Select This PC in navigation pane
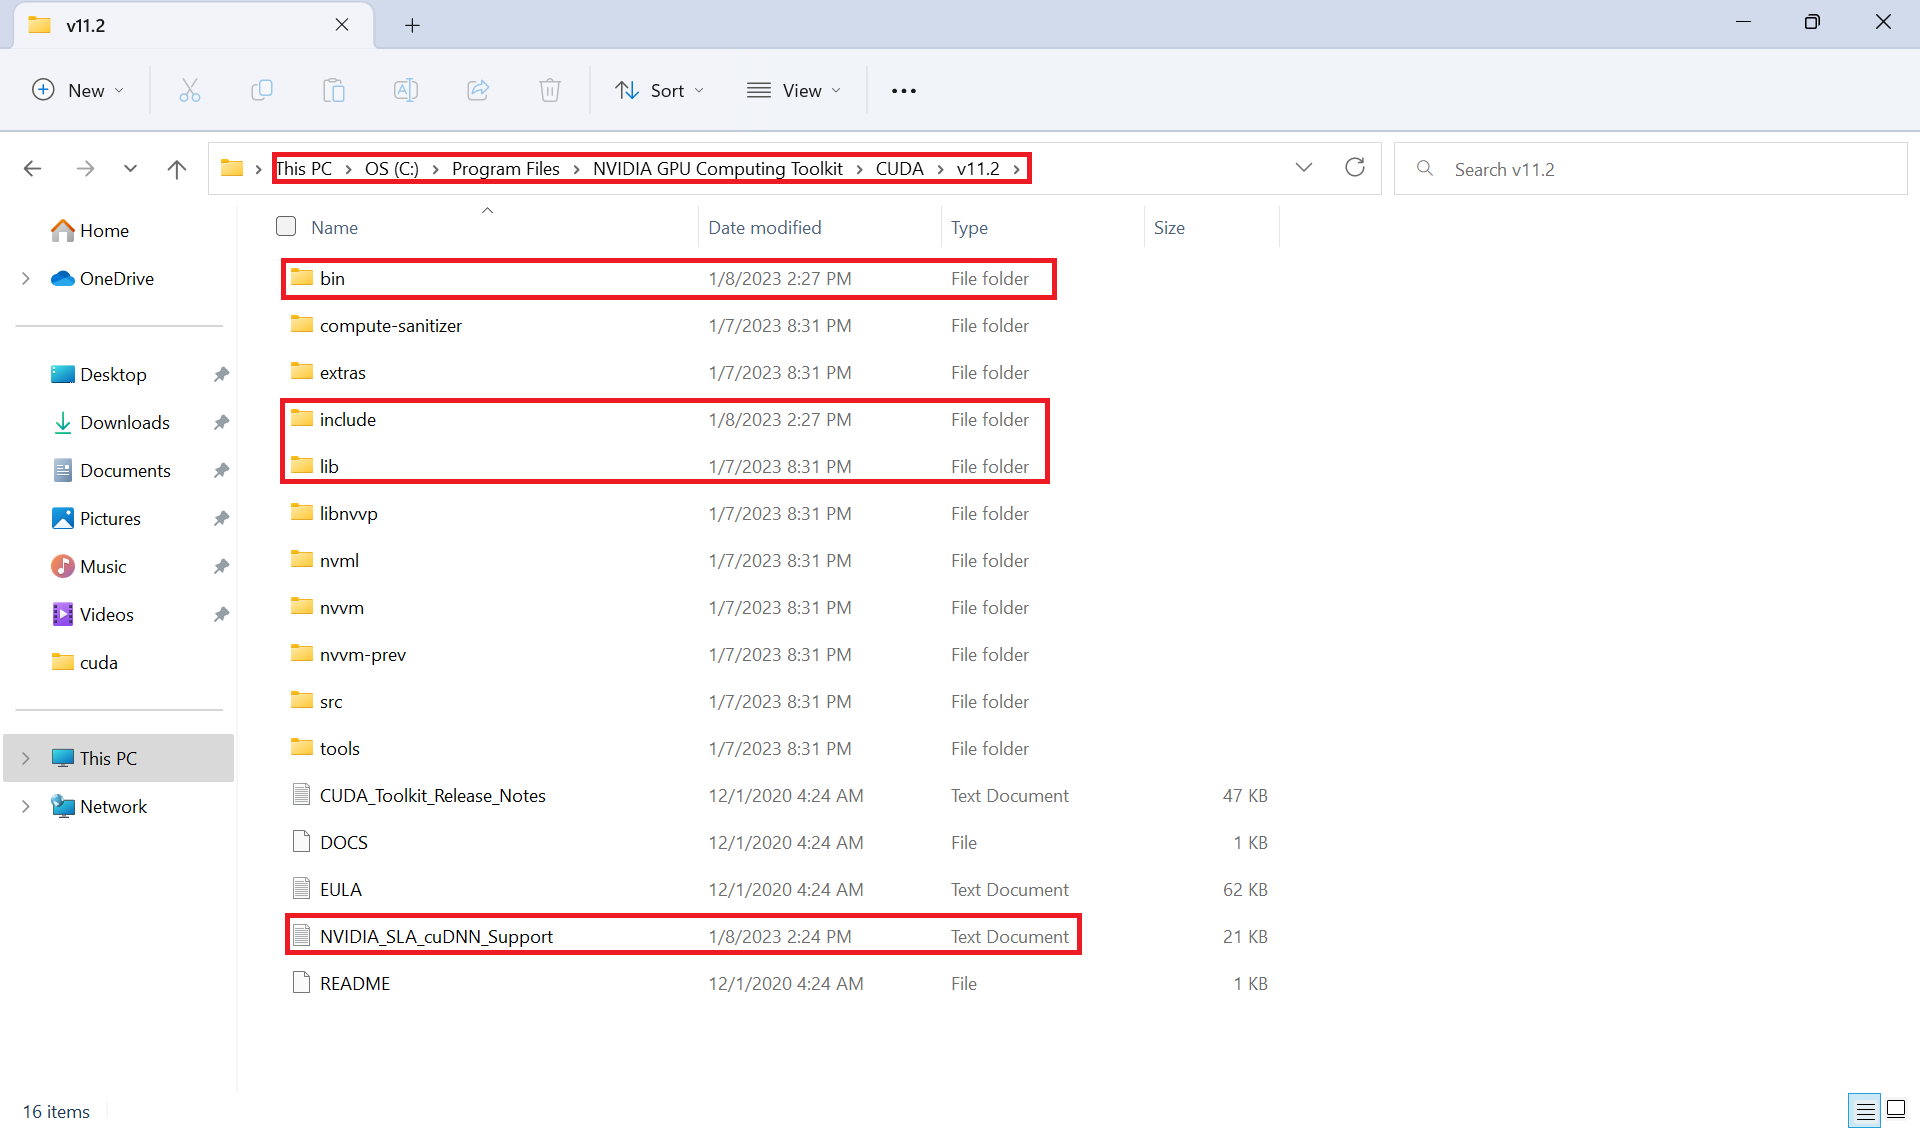 (119, 759)
